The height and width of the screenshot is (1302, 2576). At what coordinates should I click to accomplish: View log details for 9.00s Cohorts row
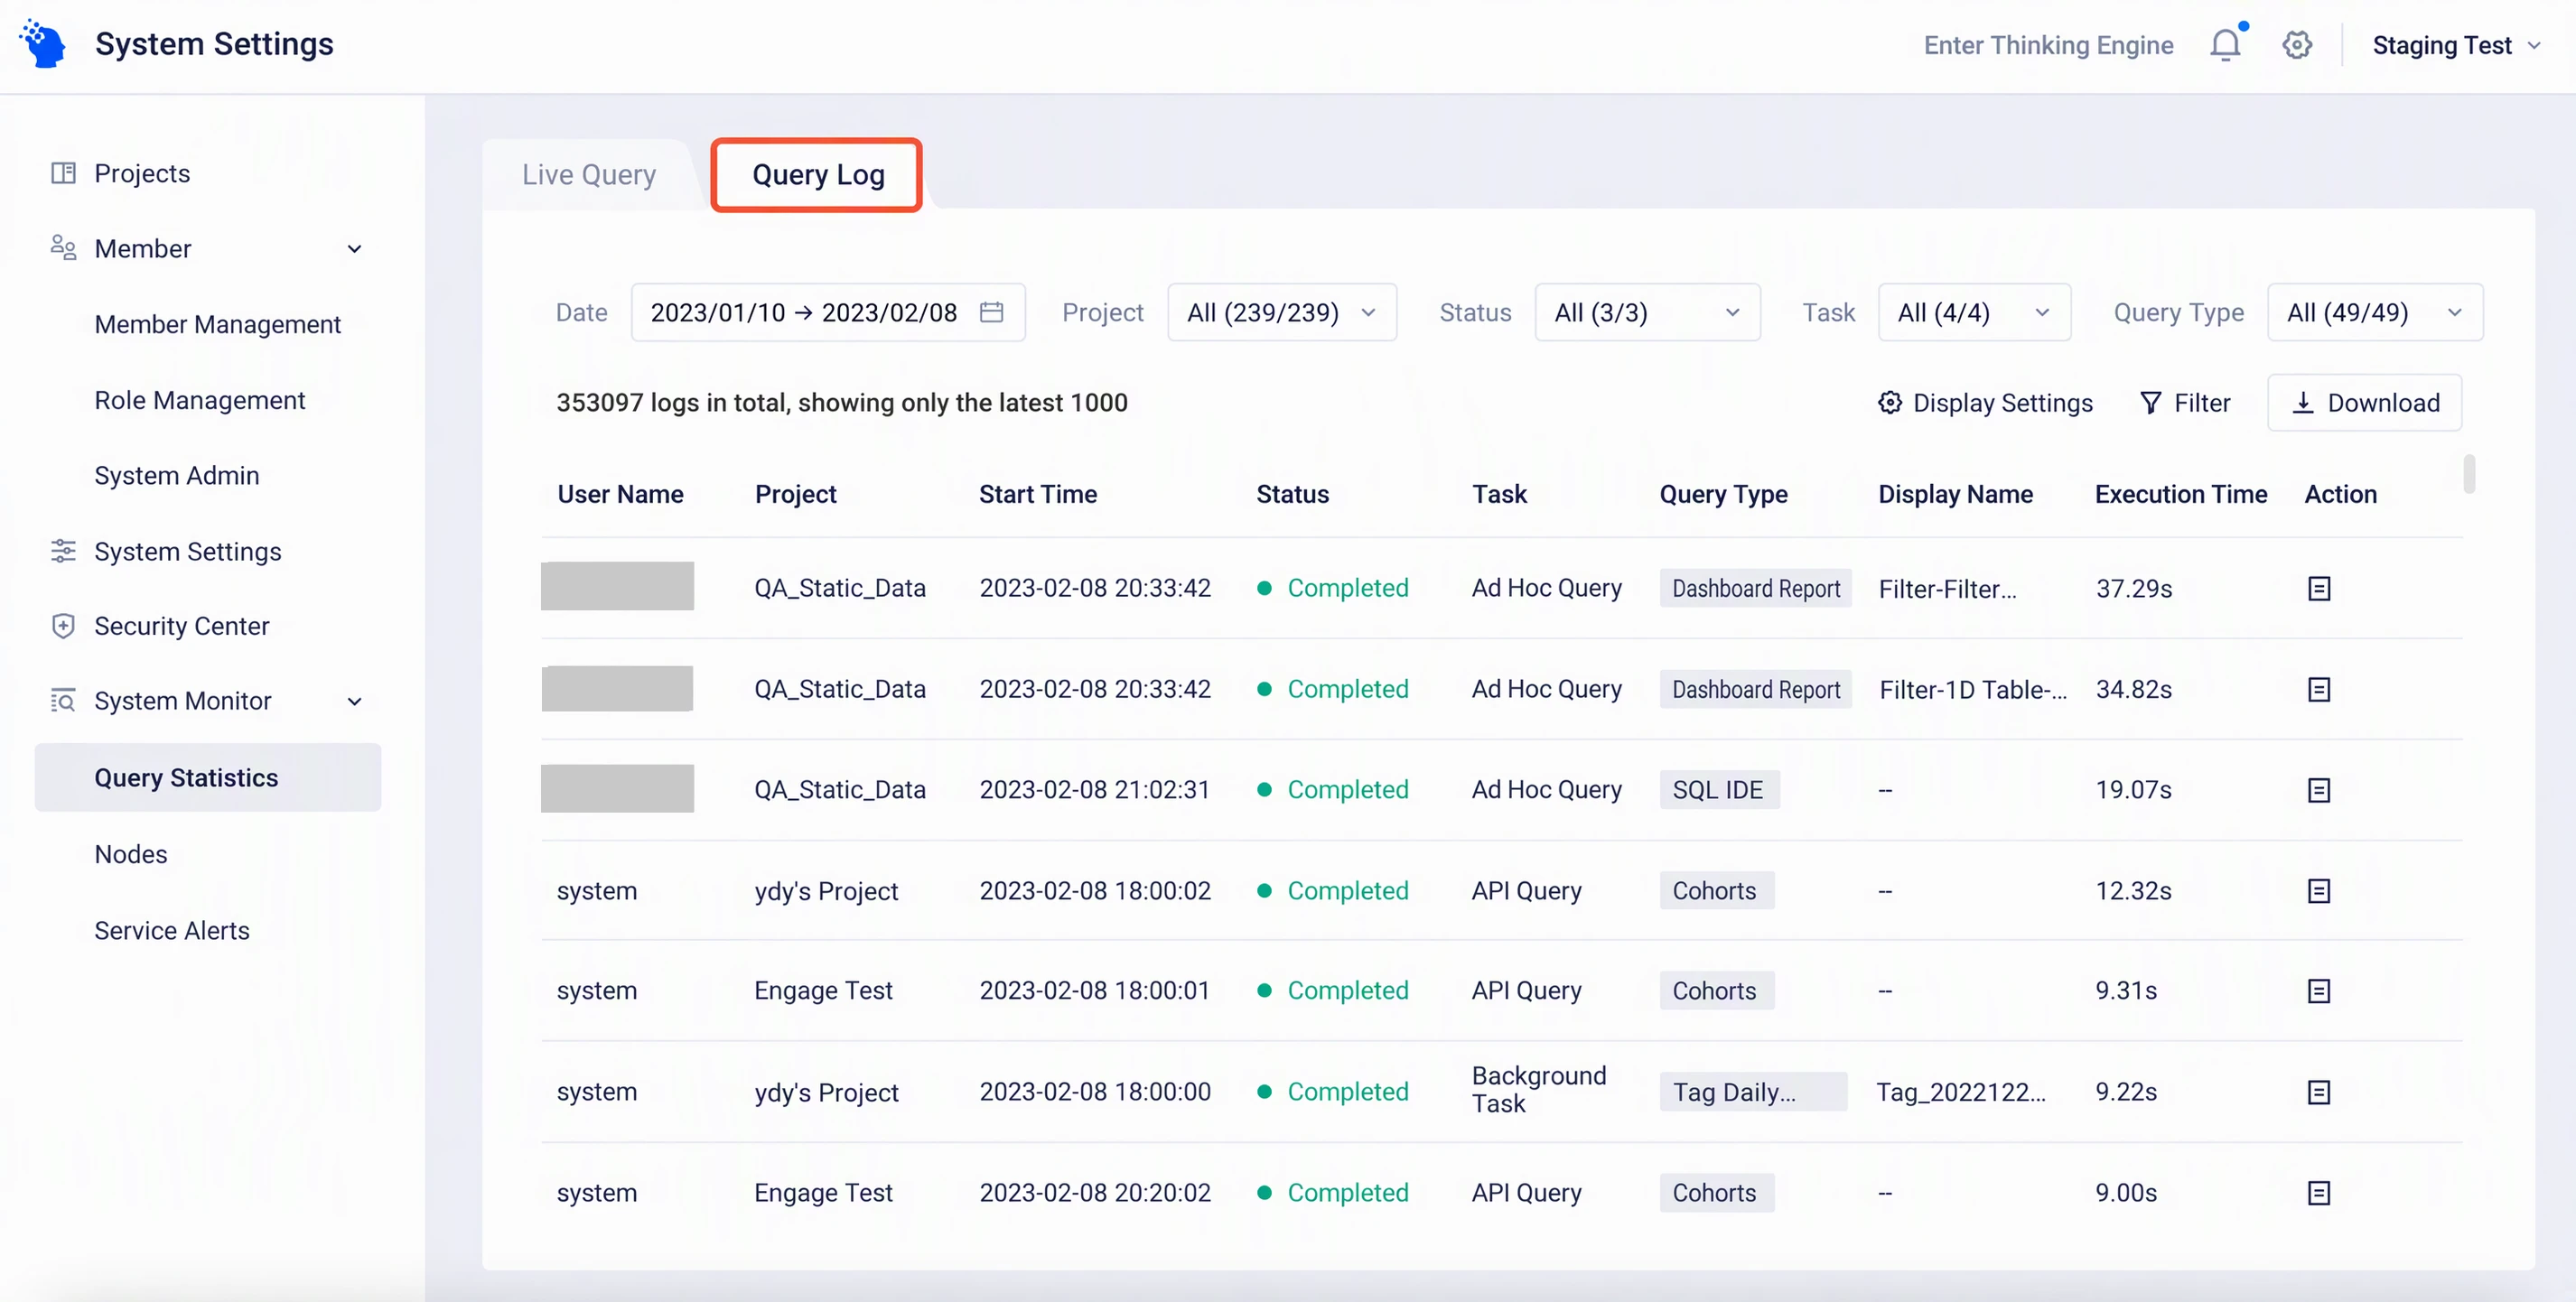2319,1193
